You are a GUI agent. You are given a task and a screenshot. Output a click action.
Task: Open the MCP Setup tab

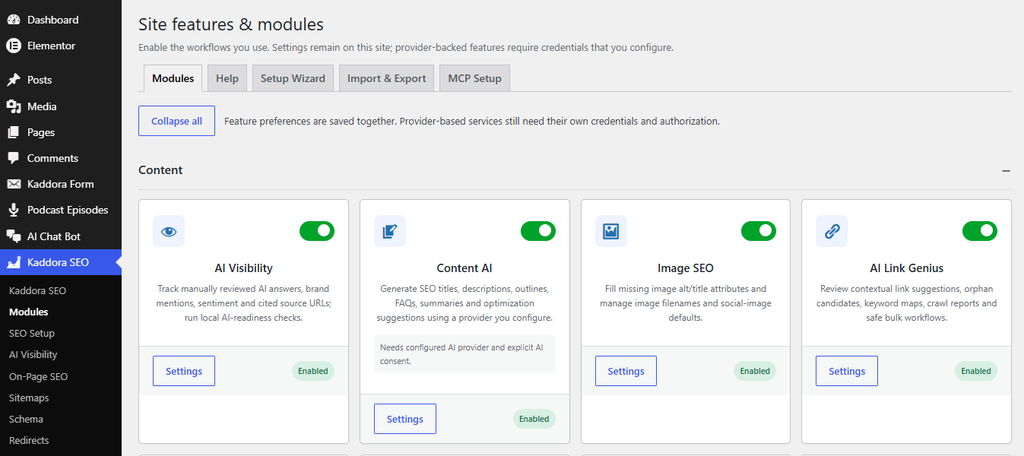pyautogui.click(x=475, y=78)
